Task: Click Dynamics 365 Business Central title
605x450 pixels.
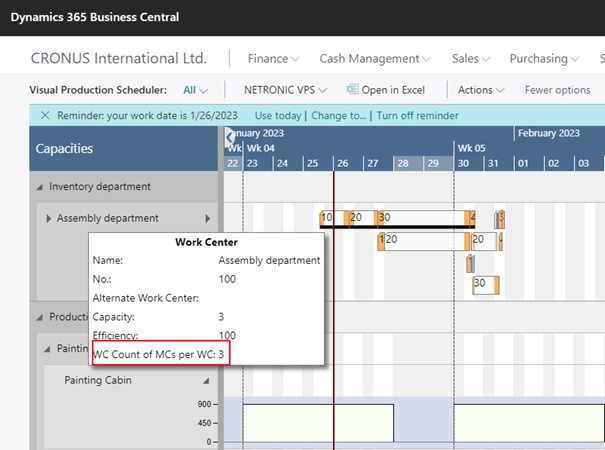Action: (x=95, y=17)
